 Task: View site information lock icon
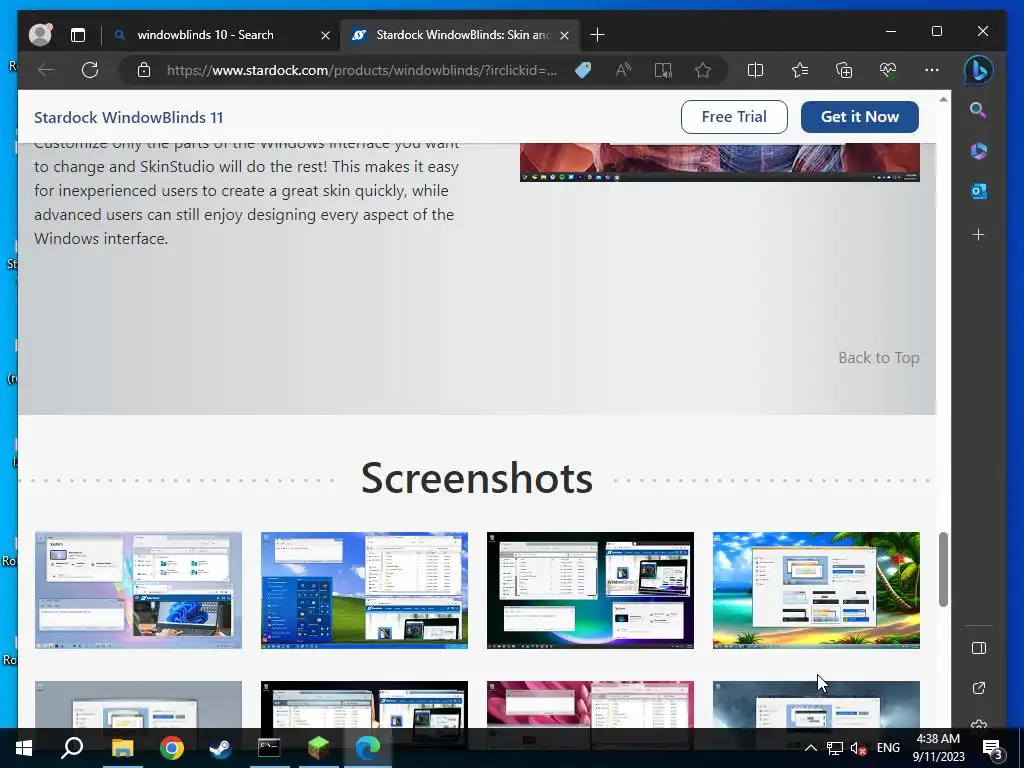(x=144, y=70)
